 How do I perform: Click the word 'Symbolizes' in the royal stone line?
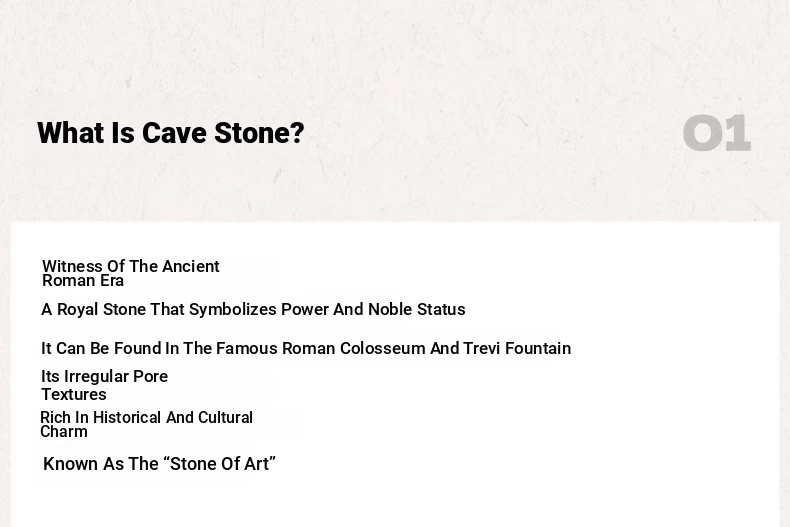coord(232,309)
